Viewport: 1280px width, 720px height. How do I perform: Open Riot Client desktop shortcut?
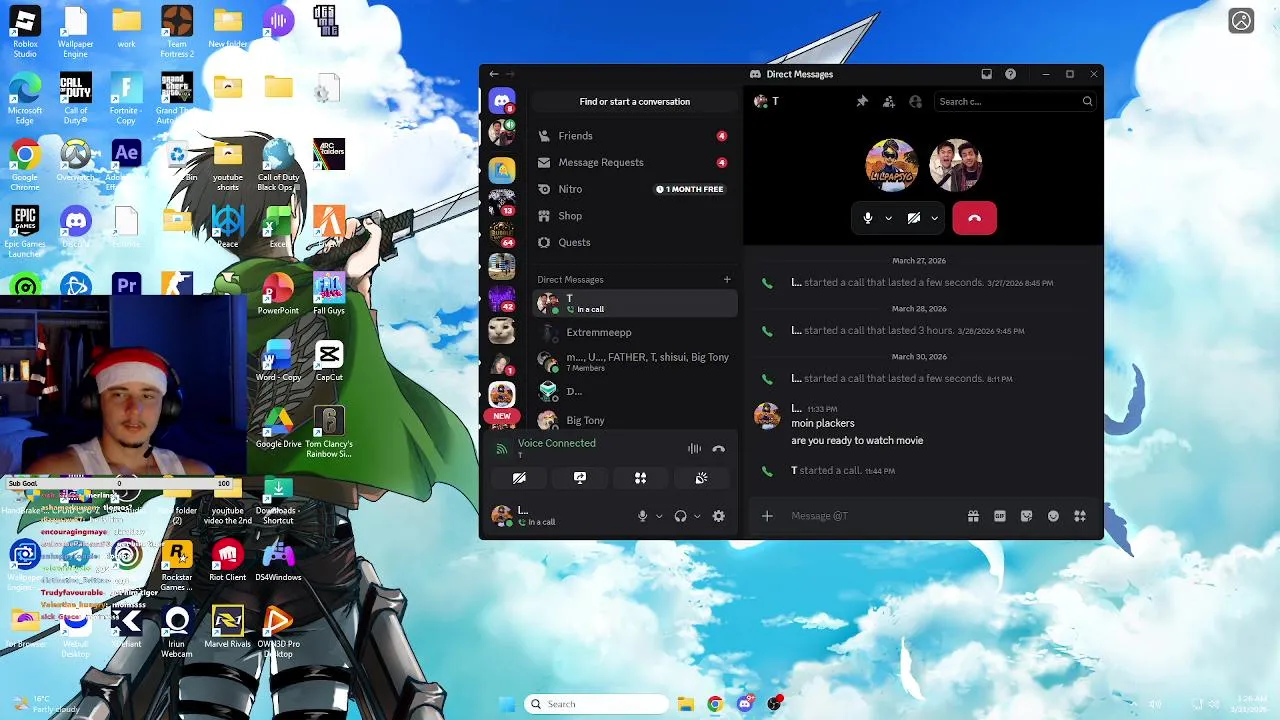pos(228,562)
